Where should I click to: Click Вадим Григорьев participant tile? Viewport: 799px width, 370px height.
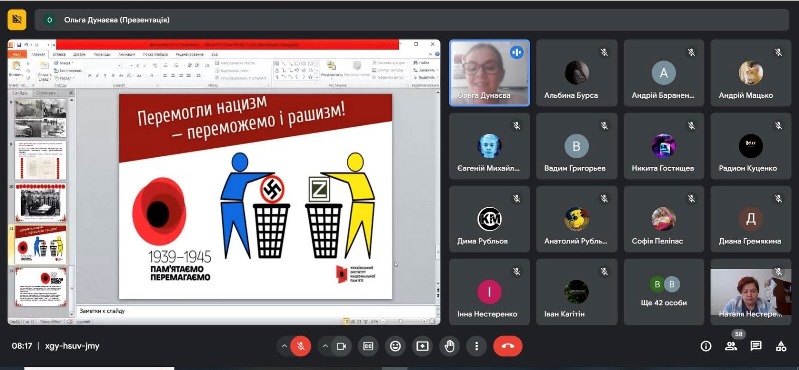coord(576,146)
